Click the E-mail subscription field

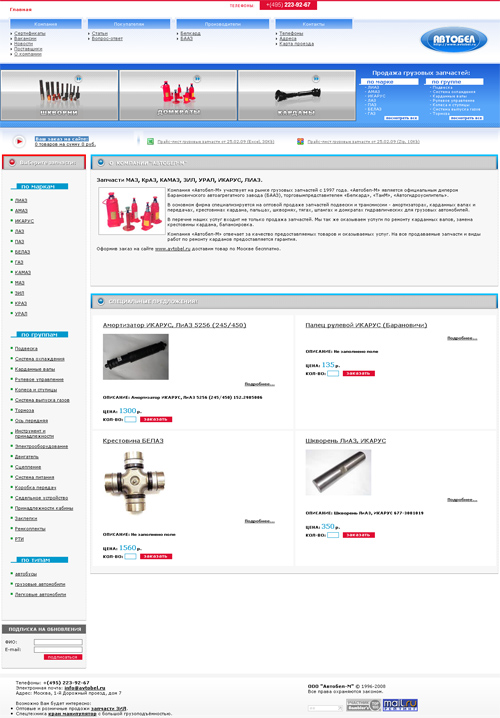point(58,649)
